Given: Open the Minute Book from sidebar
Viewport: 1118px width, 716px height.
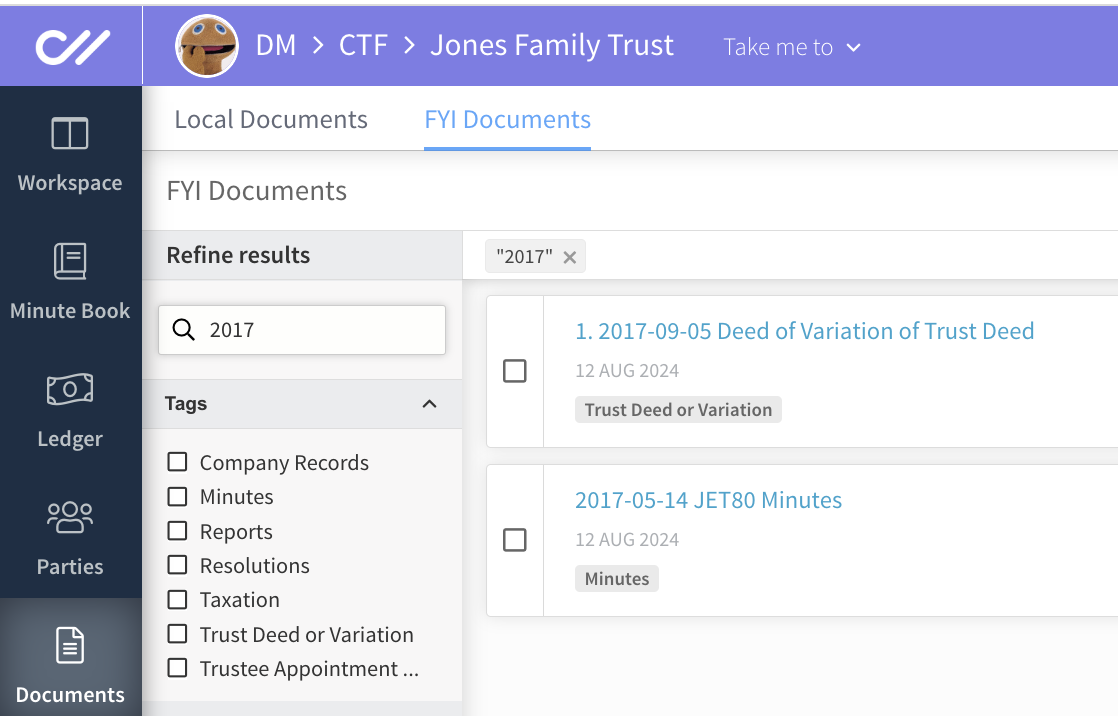Looking at the screenshot, I should coord(70,283).
